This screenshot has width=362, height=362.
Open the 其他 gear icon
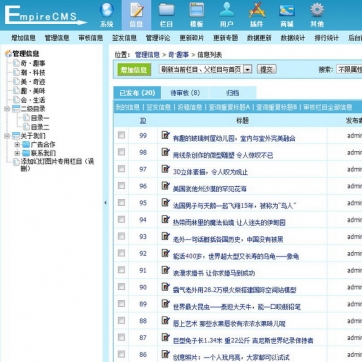click(317, 10)
